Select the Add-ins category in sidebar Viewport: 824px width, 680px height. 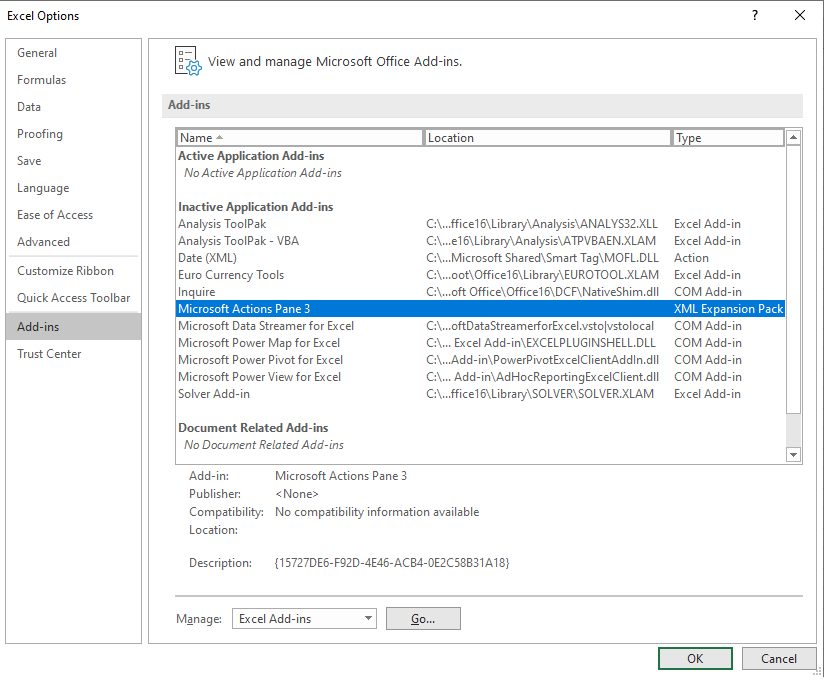(x=74, y=326)
